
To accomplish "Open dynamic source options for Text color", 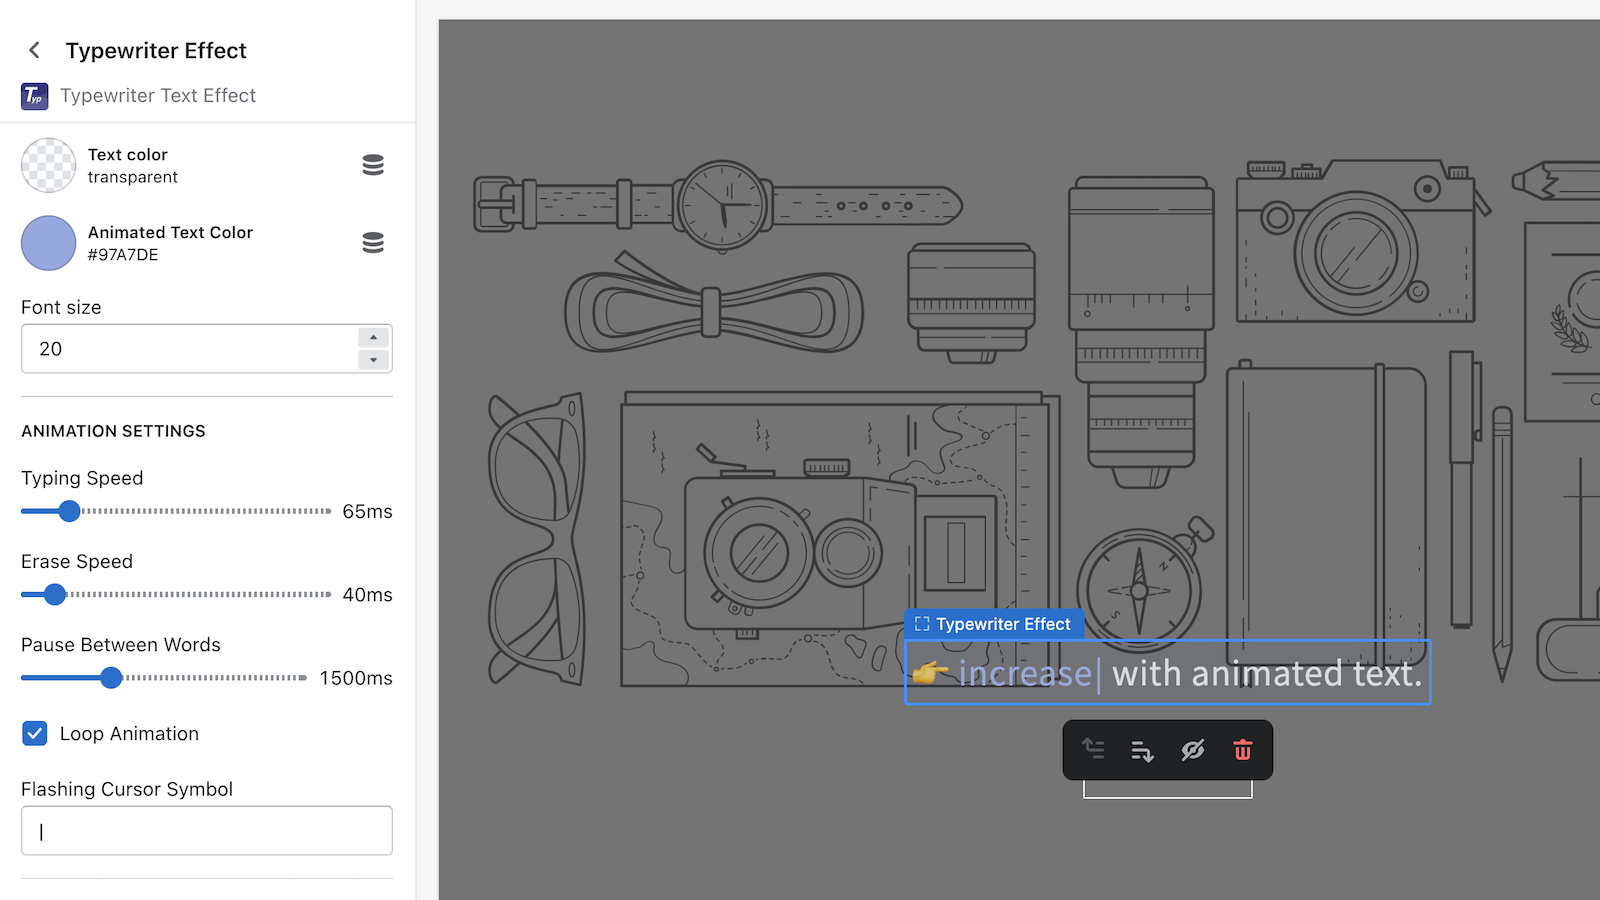I will point(373,165).
